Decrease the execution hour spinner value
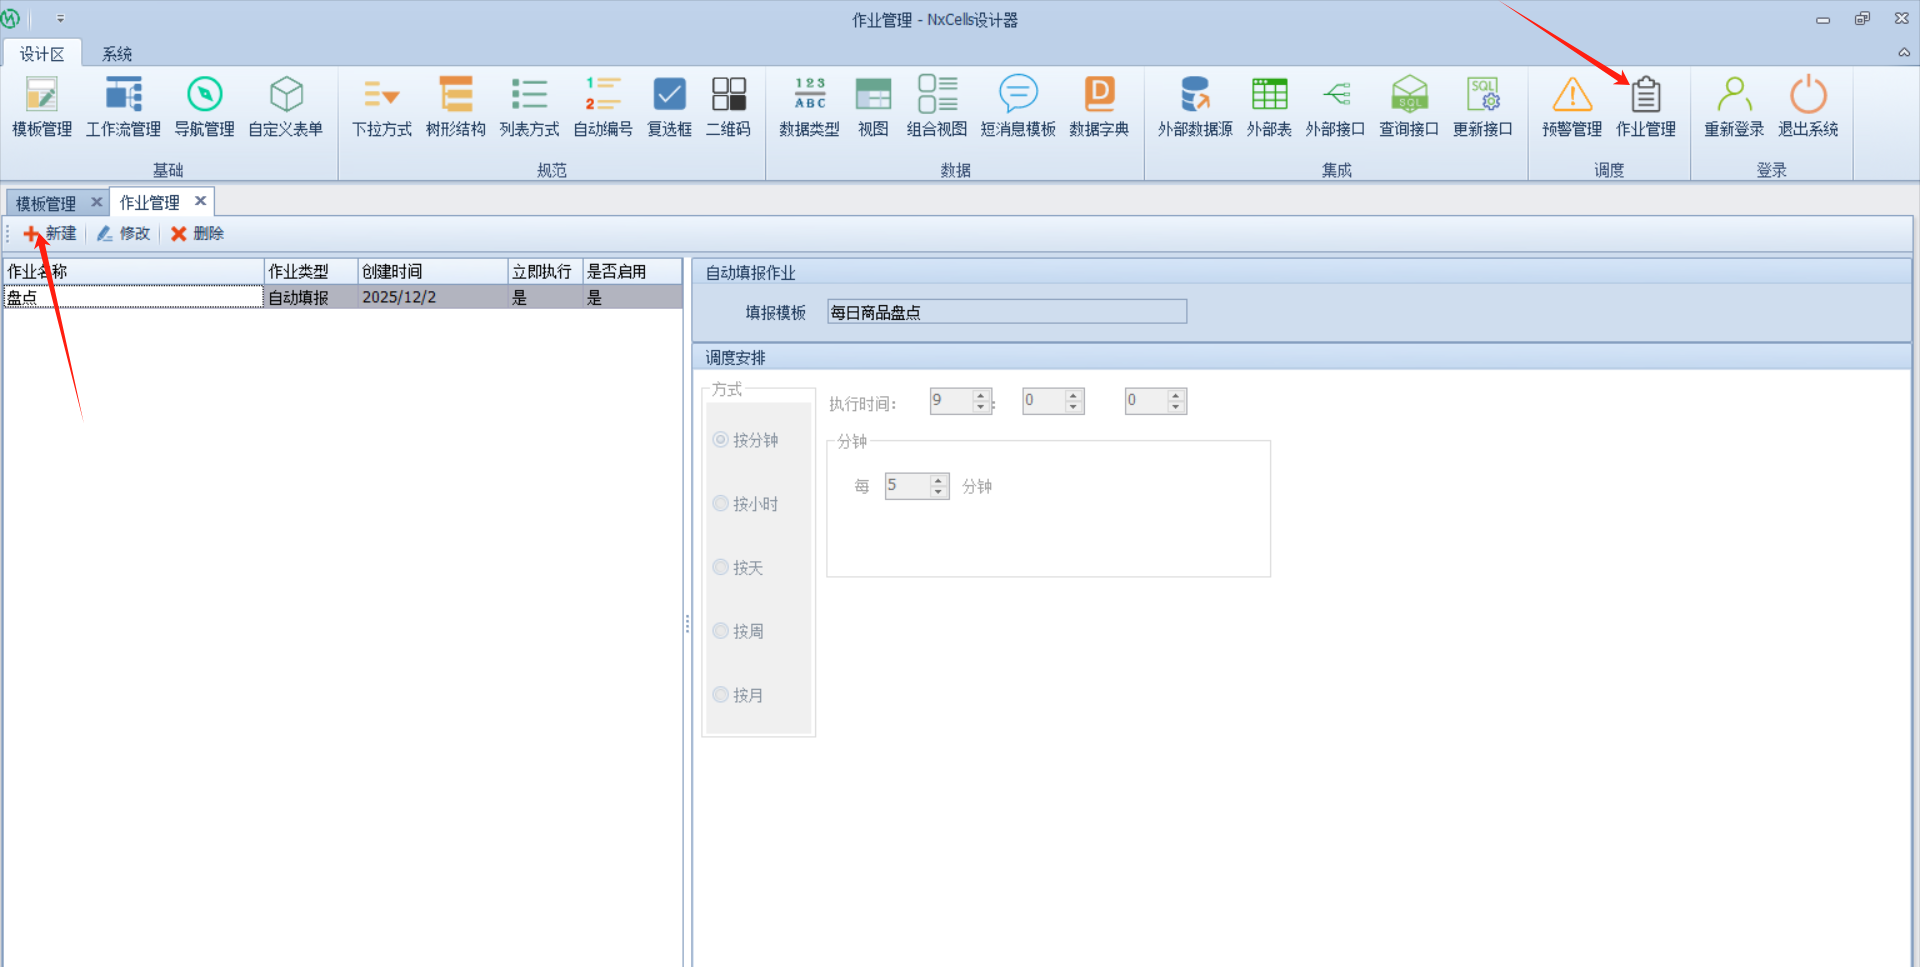 981,407
